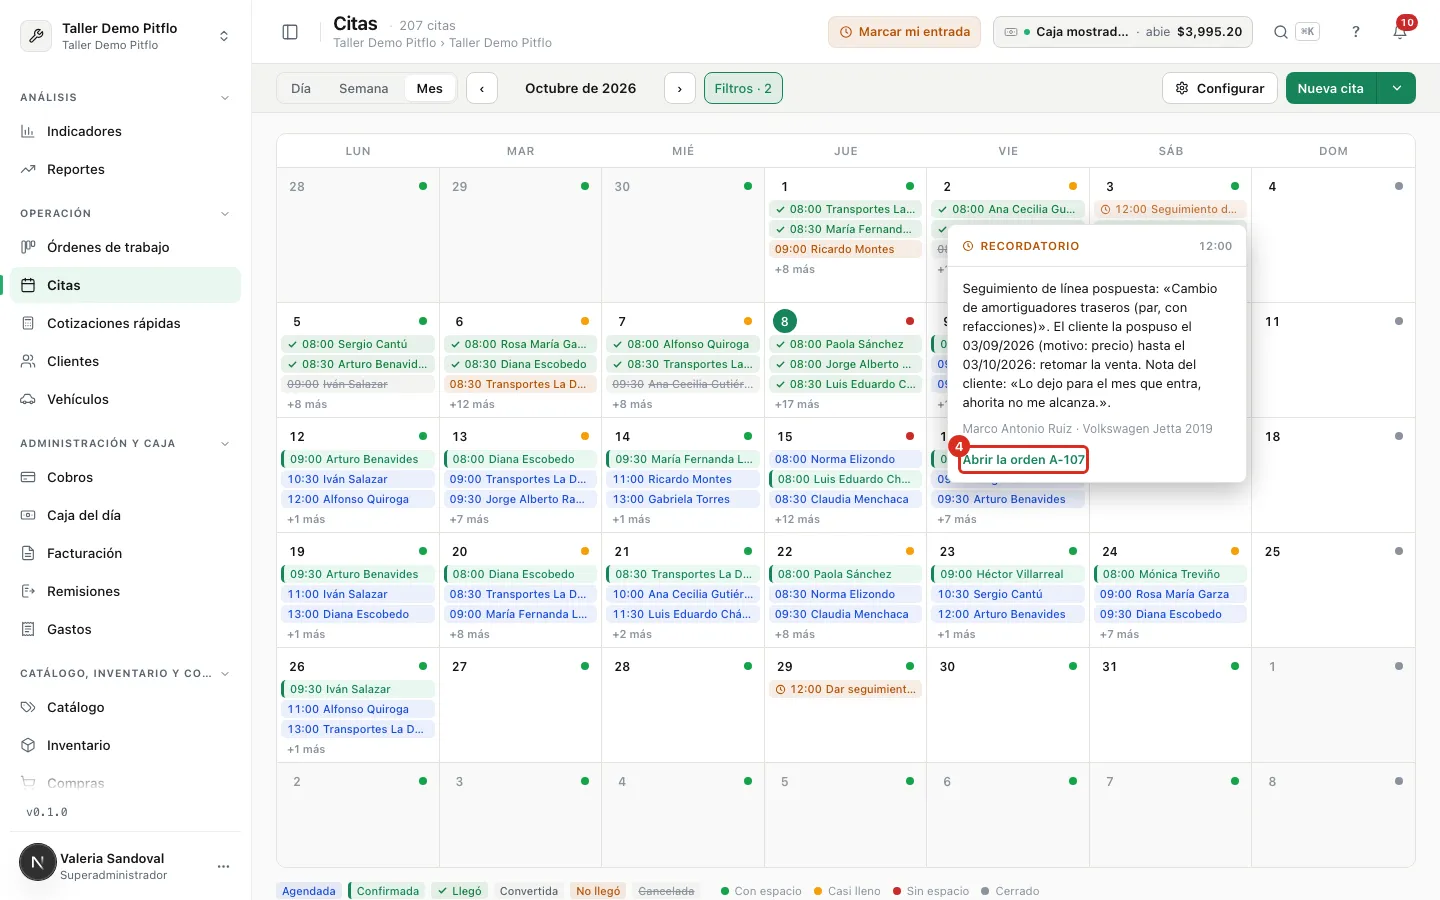Screen dimensions: 1440x900
Task: Click the Configurar button
Action: 1220,88
